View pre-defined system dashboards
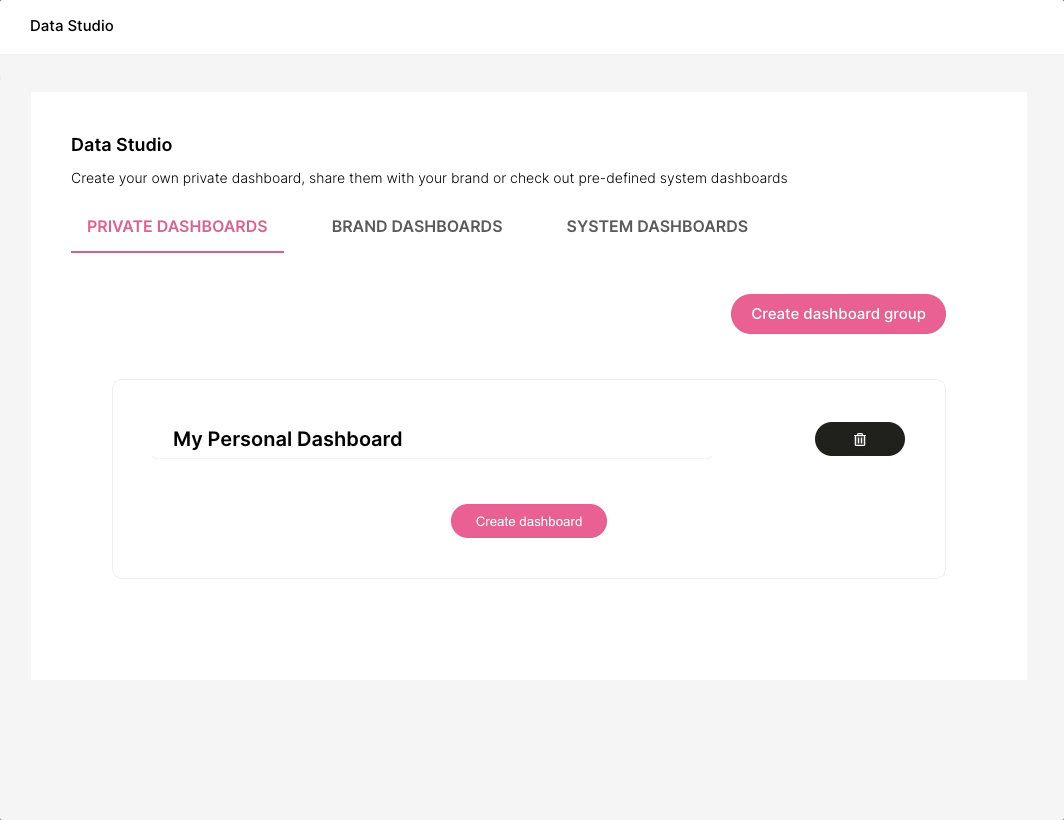 click(657, 227)
